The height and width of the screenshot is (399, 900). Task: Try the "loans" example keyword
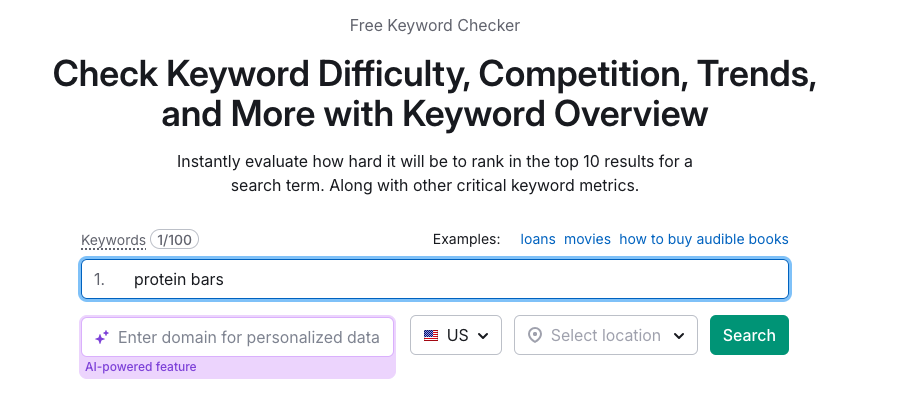click(x=538, y=239)
